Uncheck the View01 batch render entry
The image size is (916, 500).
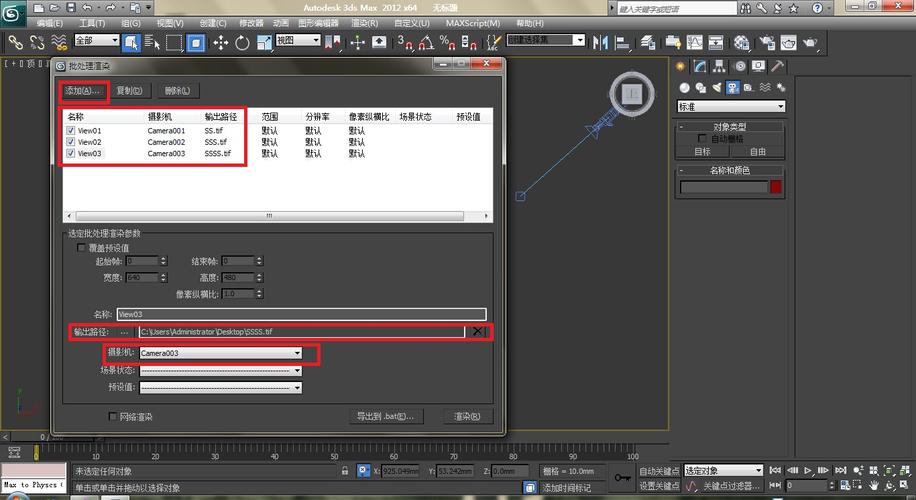tap(70, 131)
